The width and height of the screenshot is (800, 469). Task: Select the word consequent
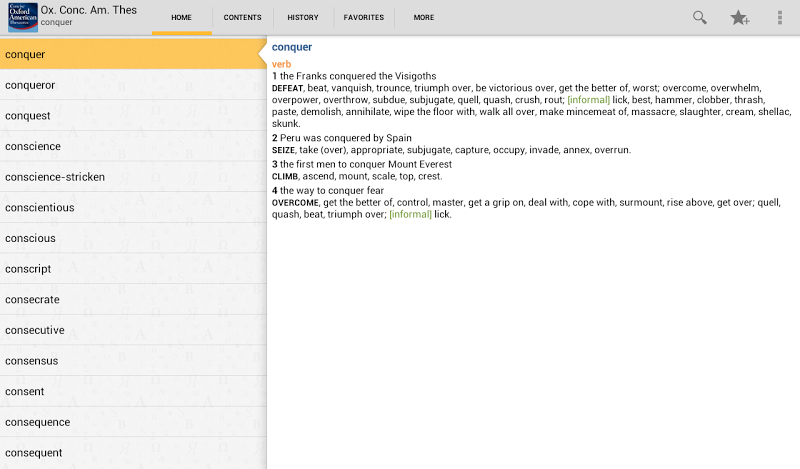click(x=133, y=453)
